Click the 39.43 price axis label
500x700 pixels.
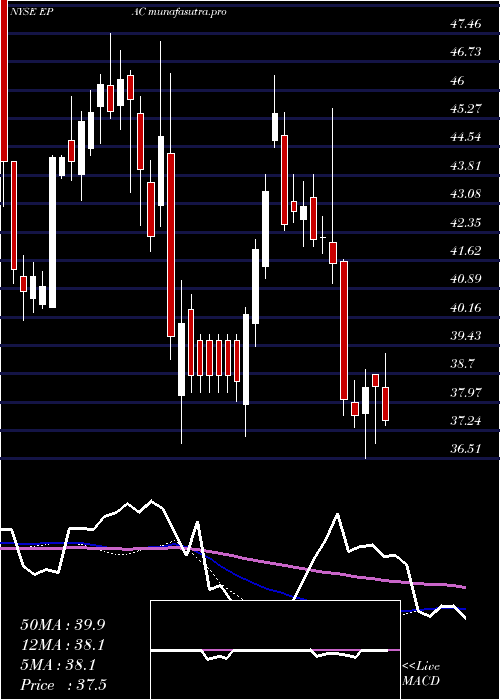pyautogui.click(x=466, y=336)
